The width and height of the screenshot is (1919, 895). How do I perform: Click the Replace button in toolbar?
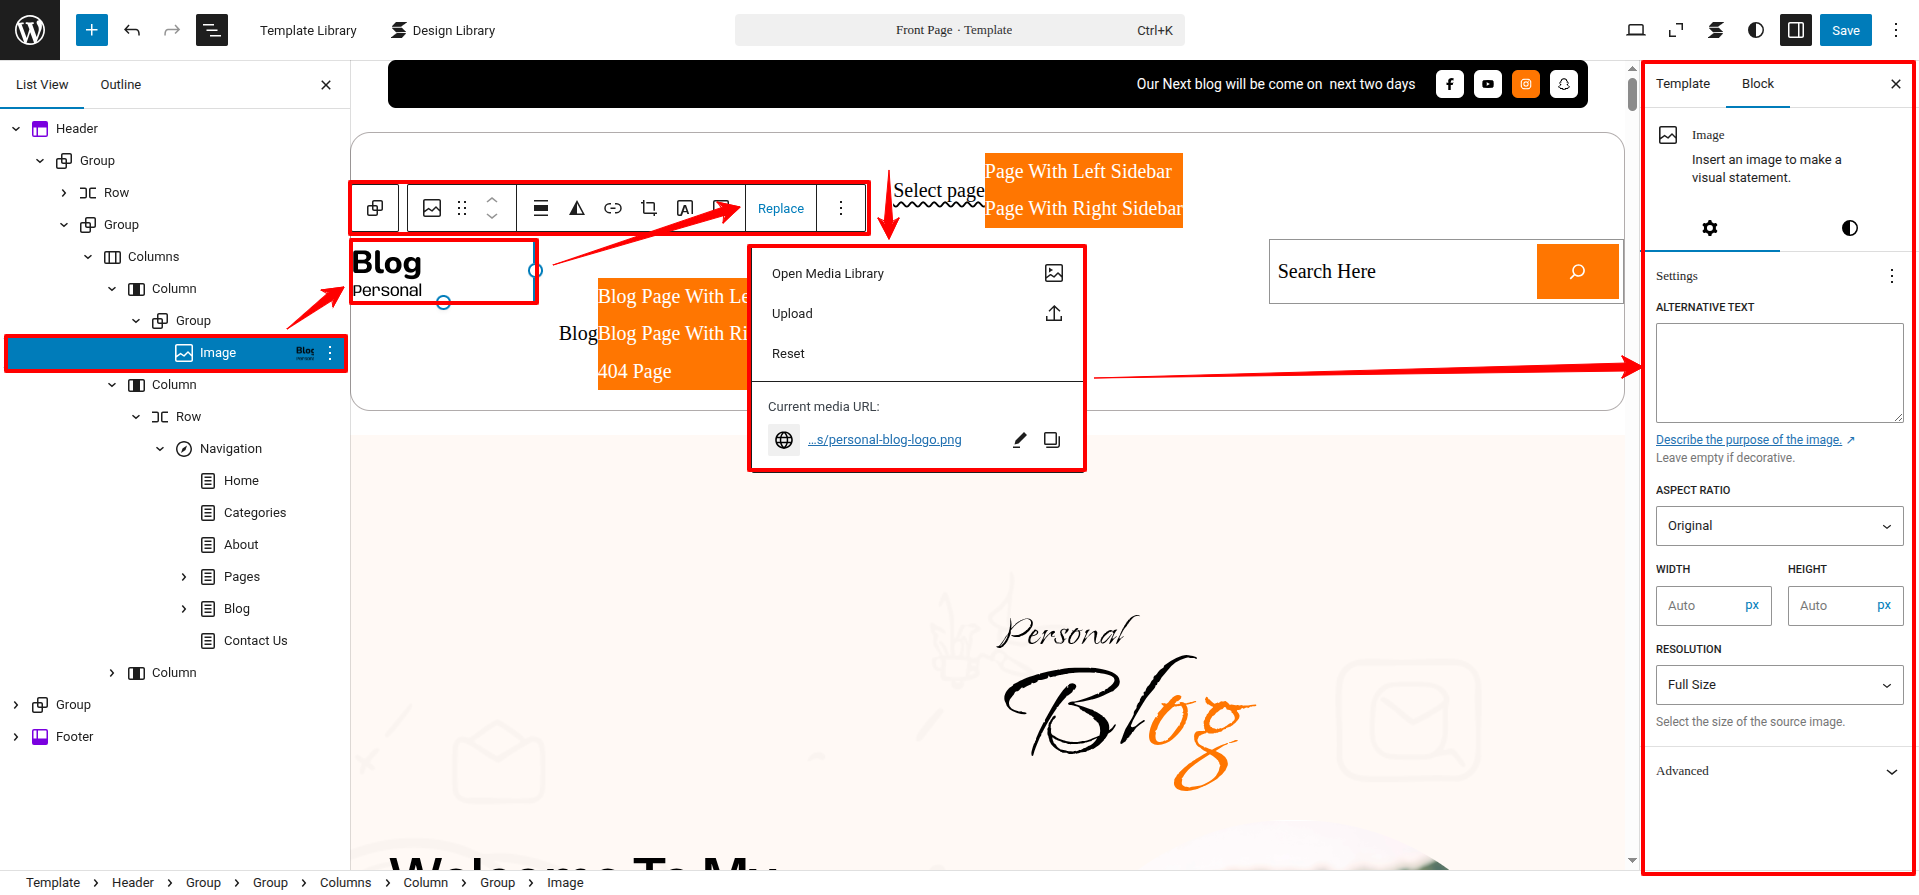tap(780, 208)
